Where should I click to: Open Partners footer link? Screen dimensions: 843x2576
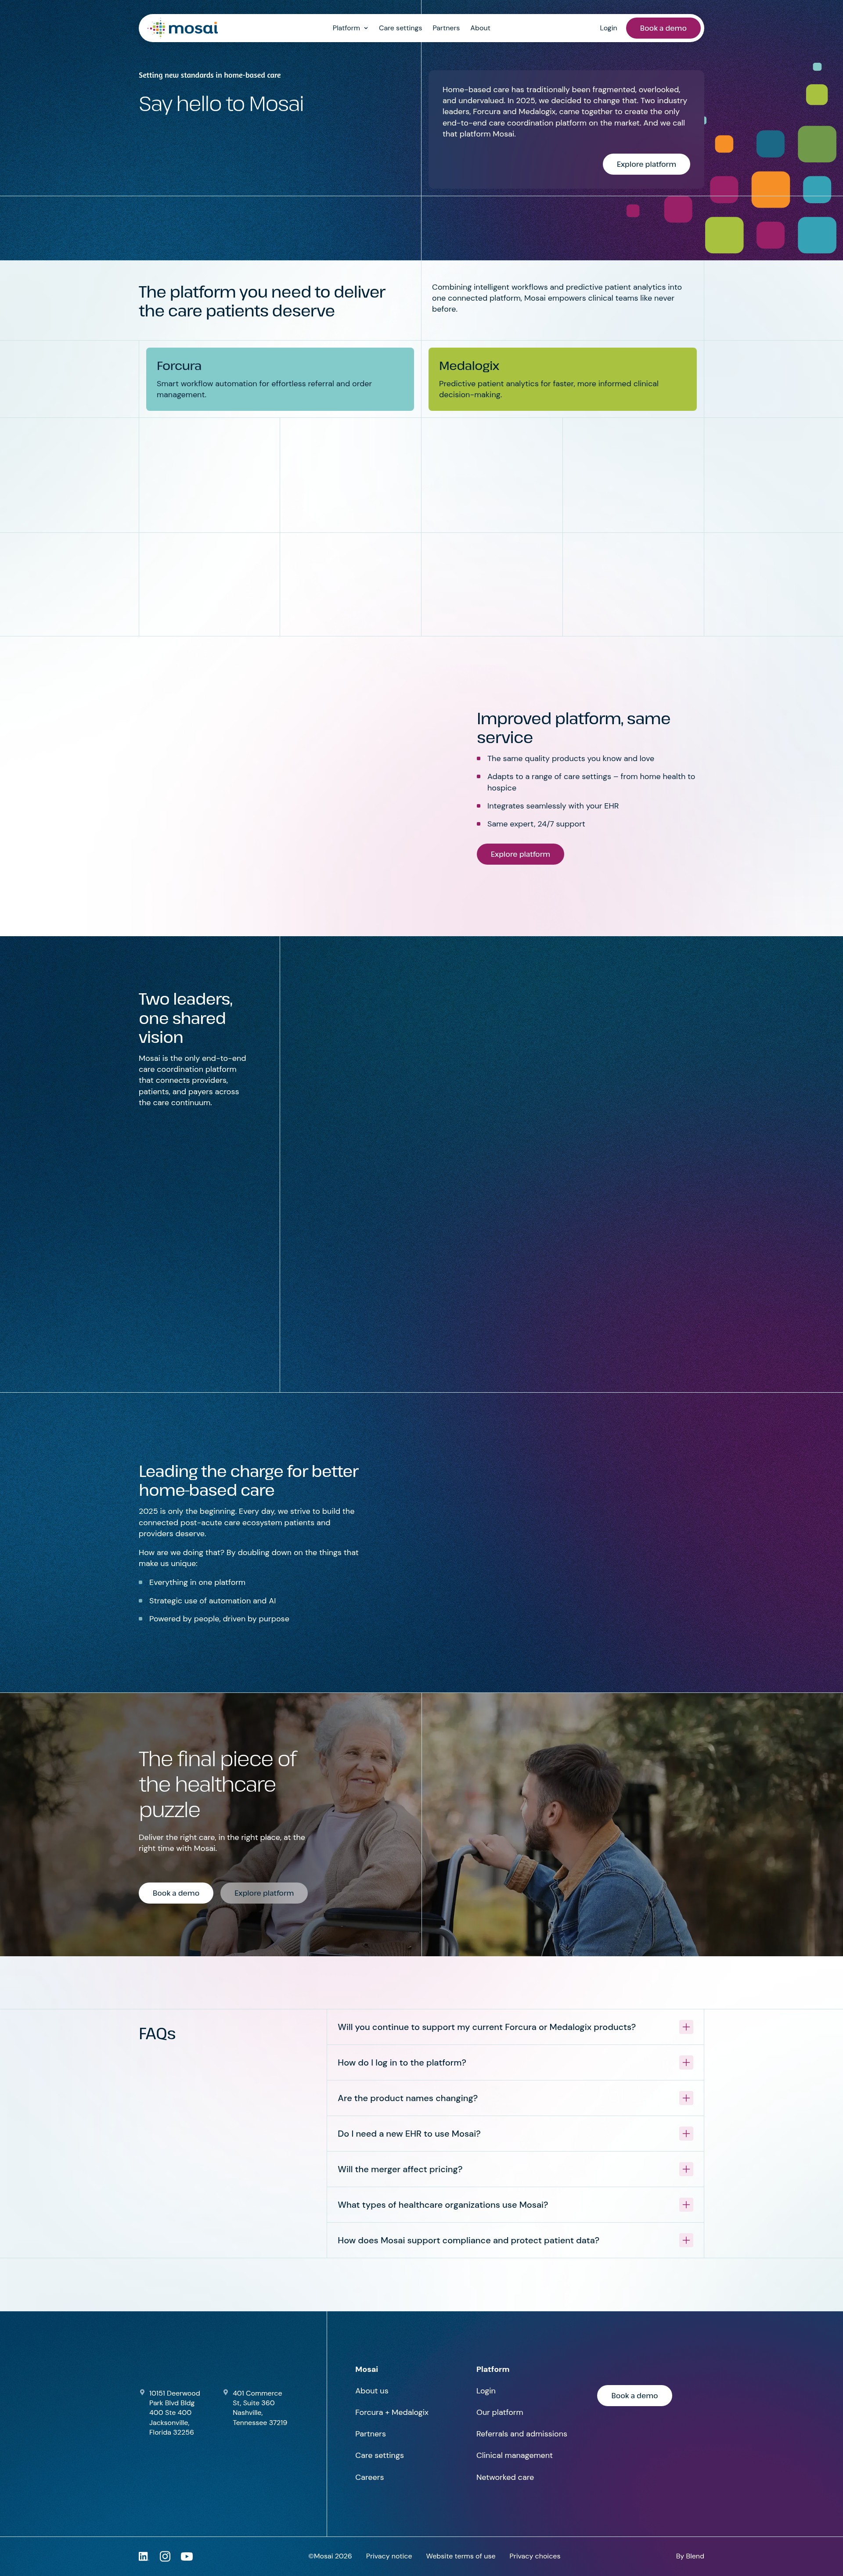(370, 2433)
